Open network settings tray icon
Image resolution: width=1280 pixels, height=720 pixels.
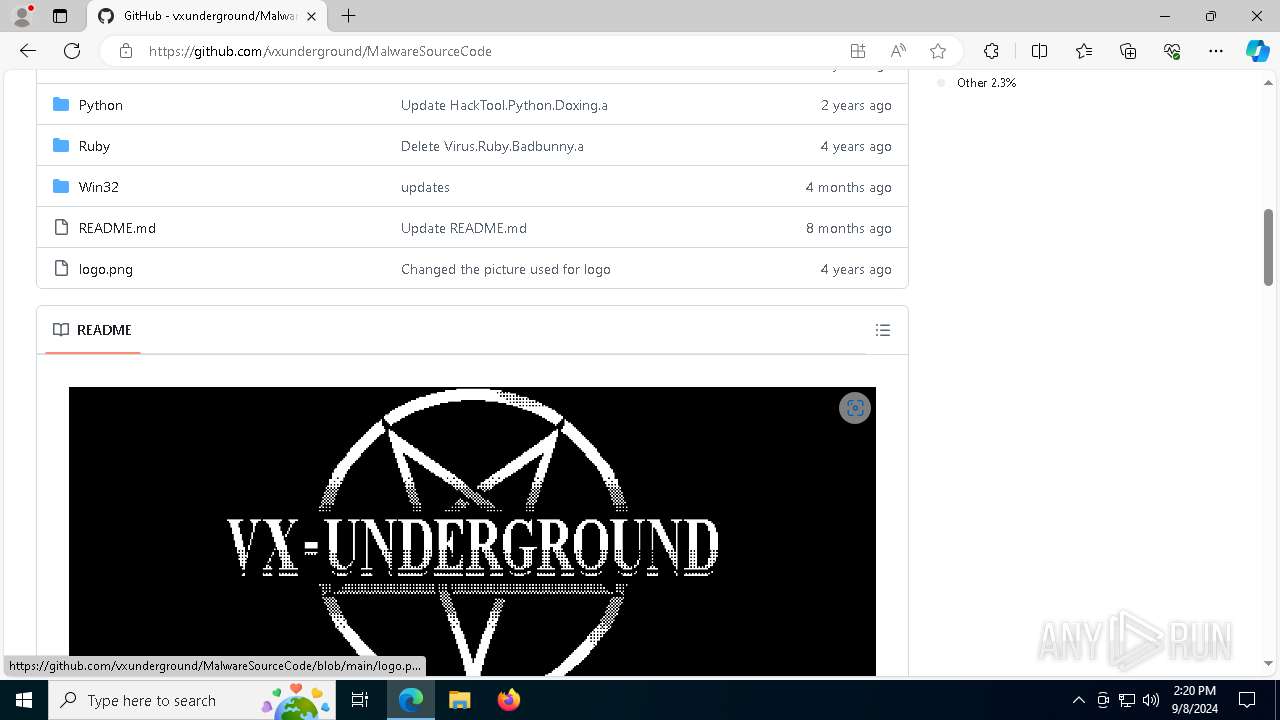(x=1127, y=700)
